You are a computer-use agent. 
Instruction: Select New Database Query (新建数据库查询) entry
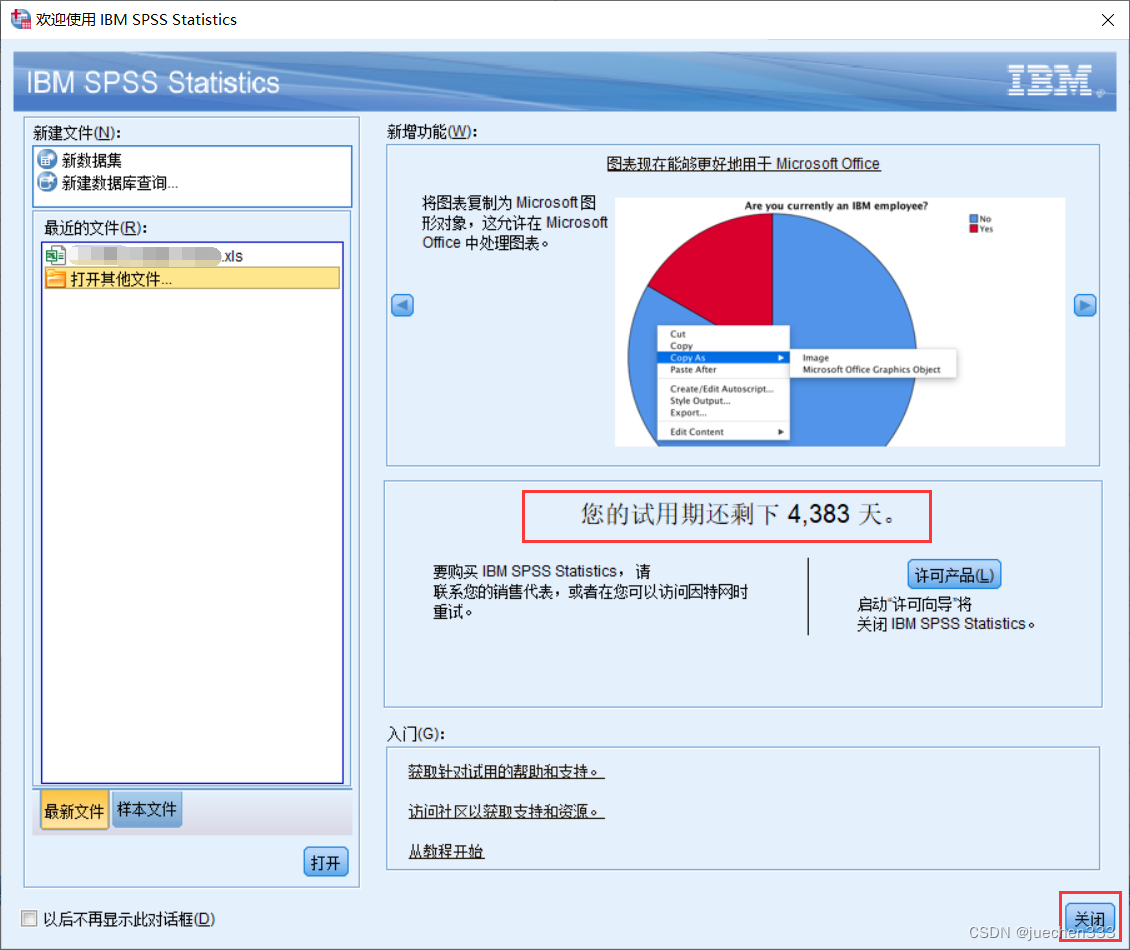(108, 183)
